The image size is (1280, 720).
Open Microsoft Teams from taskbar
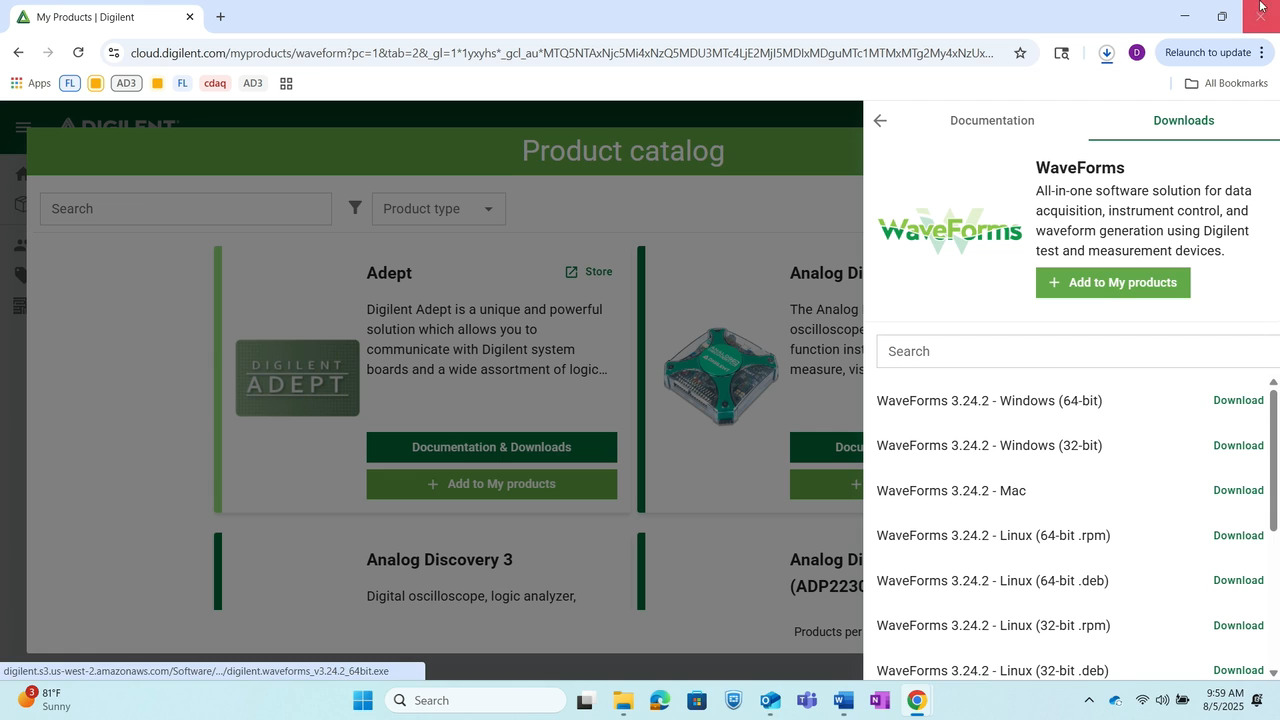coord(807,700)
